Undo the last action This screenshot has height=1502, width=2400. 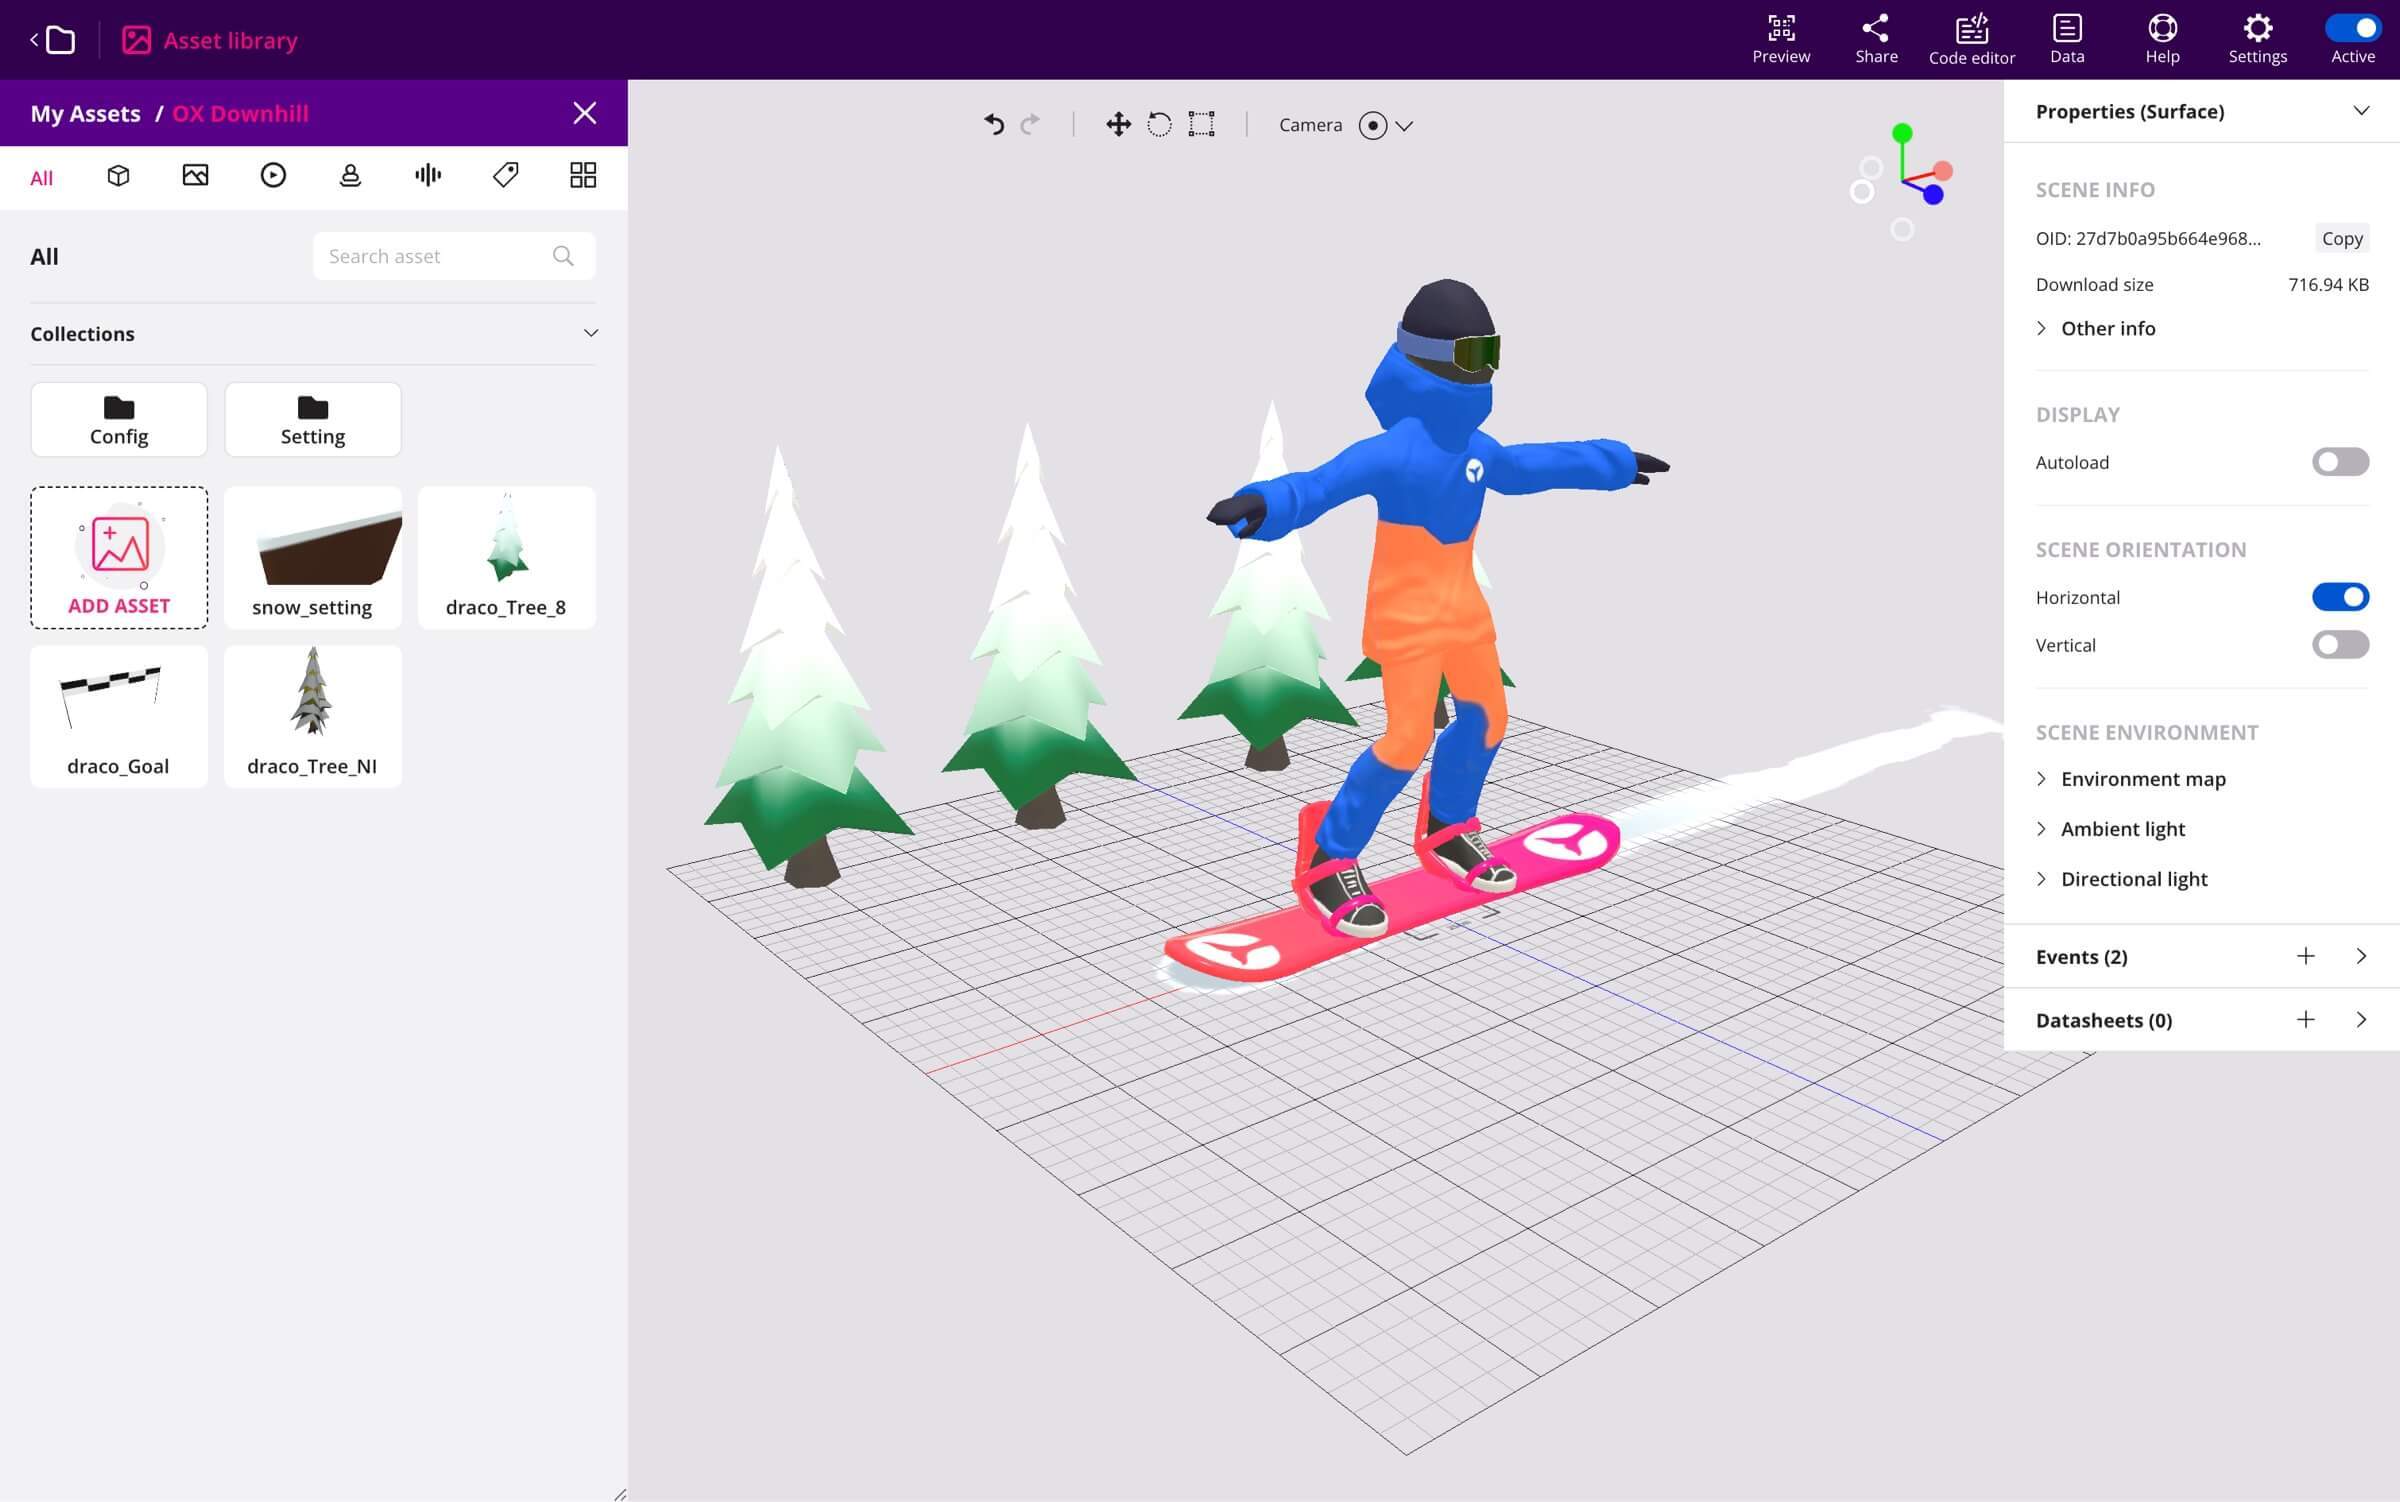[993, 125]
